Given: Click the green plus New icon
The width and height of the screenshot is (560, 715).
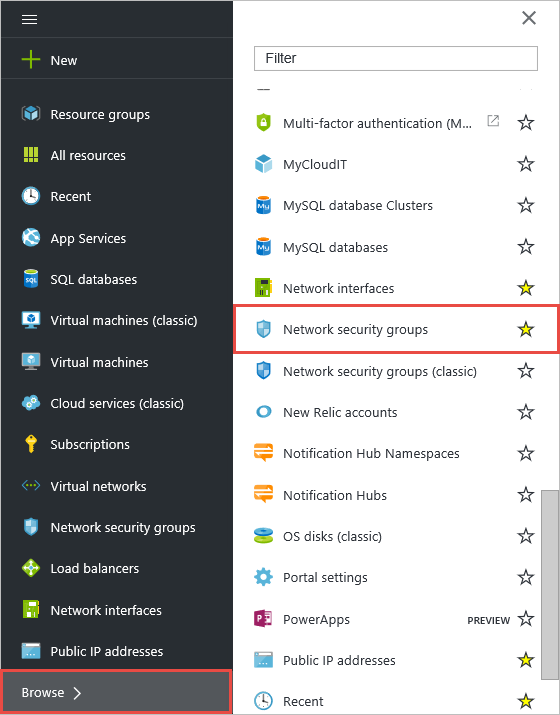Looking at the screenshot, I should [x=31, y=60].
